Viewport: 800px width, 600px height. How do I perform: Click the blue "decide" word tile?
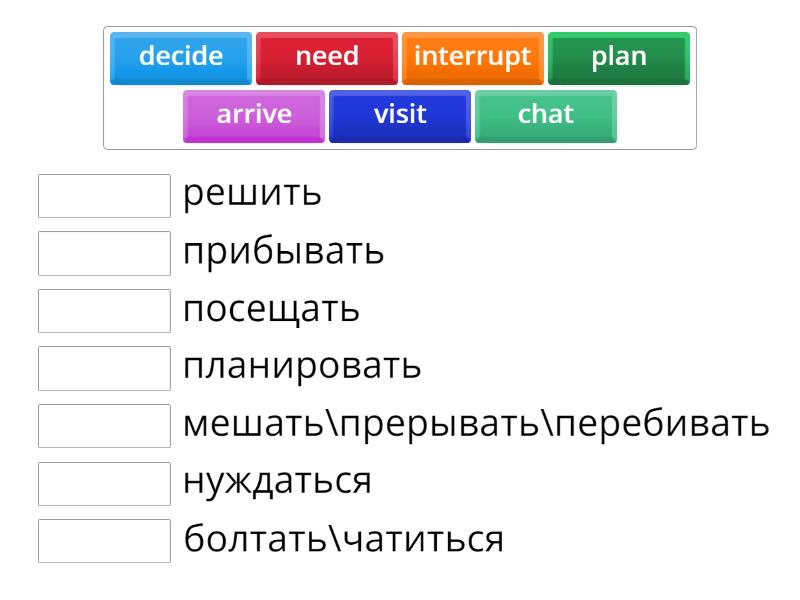(181, 57)
